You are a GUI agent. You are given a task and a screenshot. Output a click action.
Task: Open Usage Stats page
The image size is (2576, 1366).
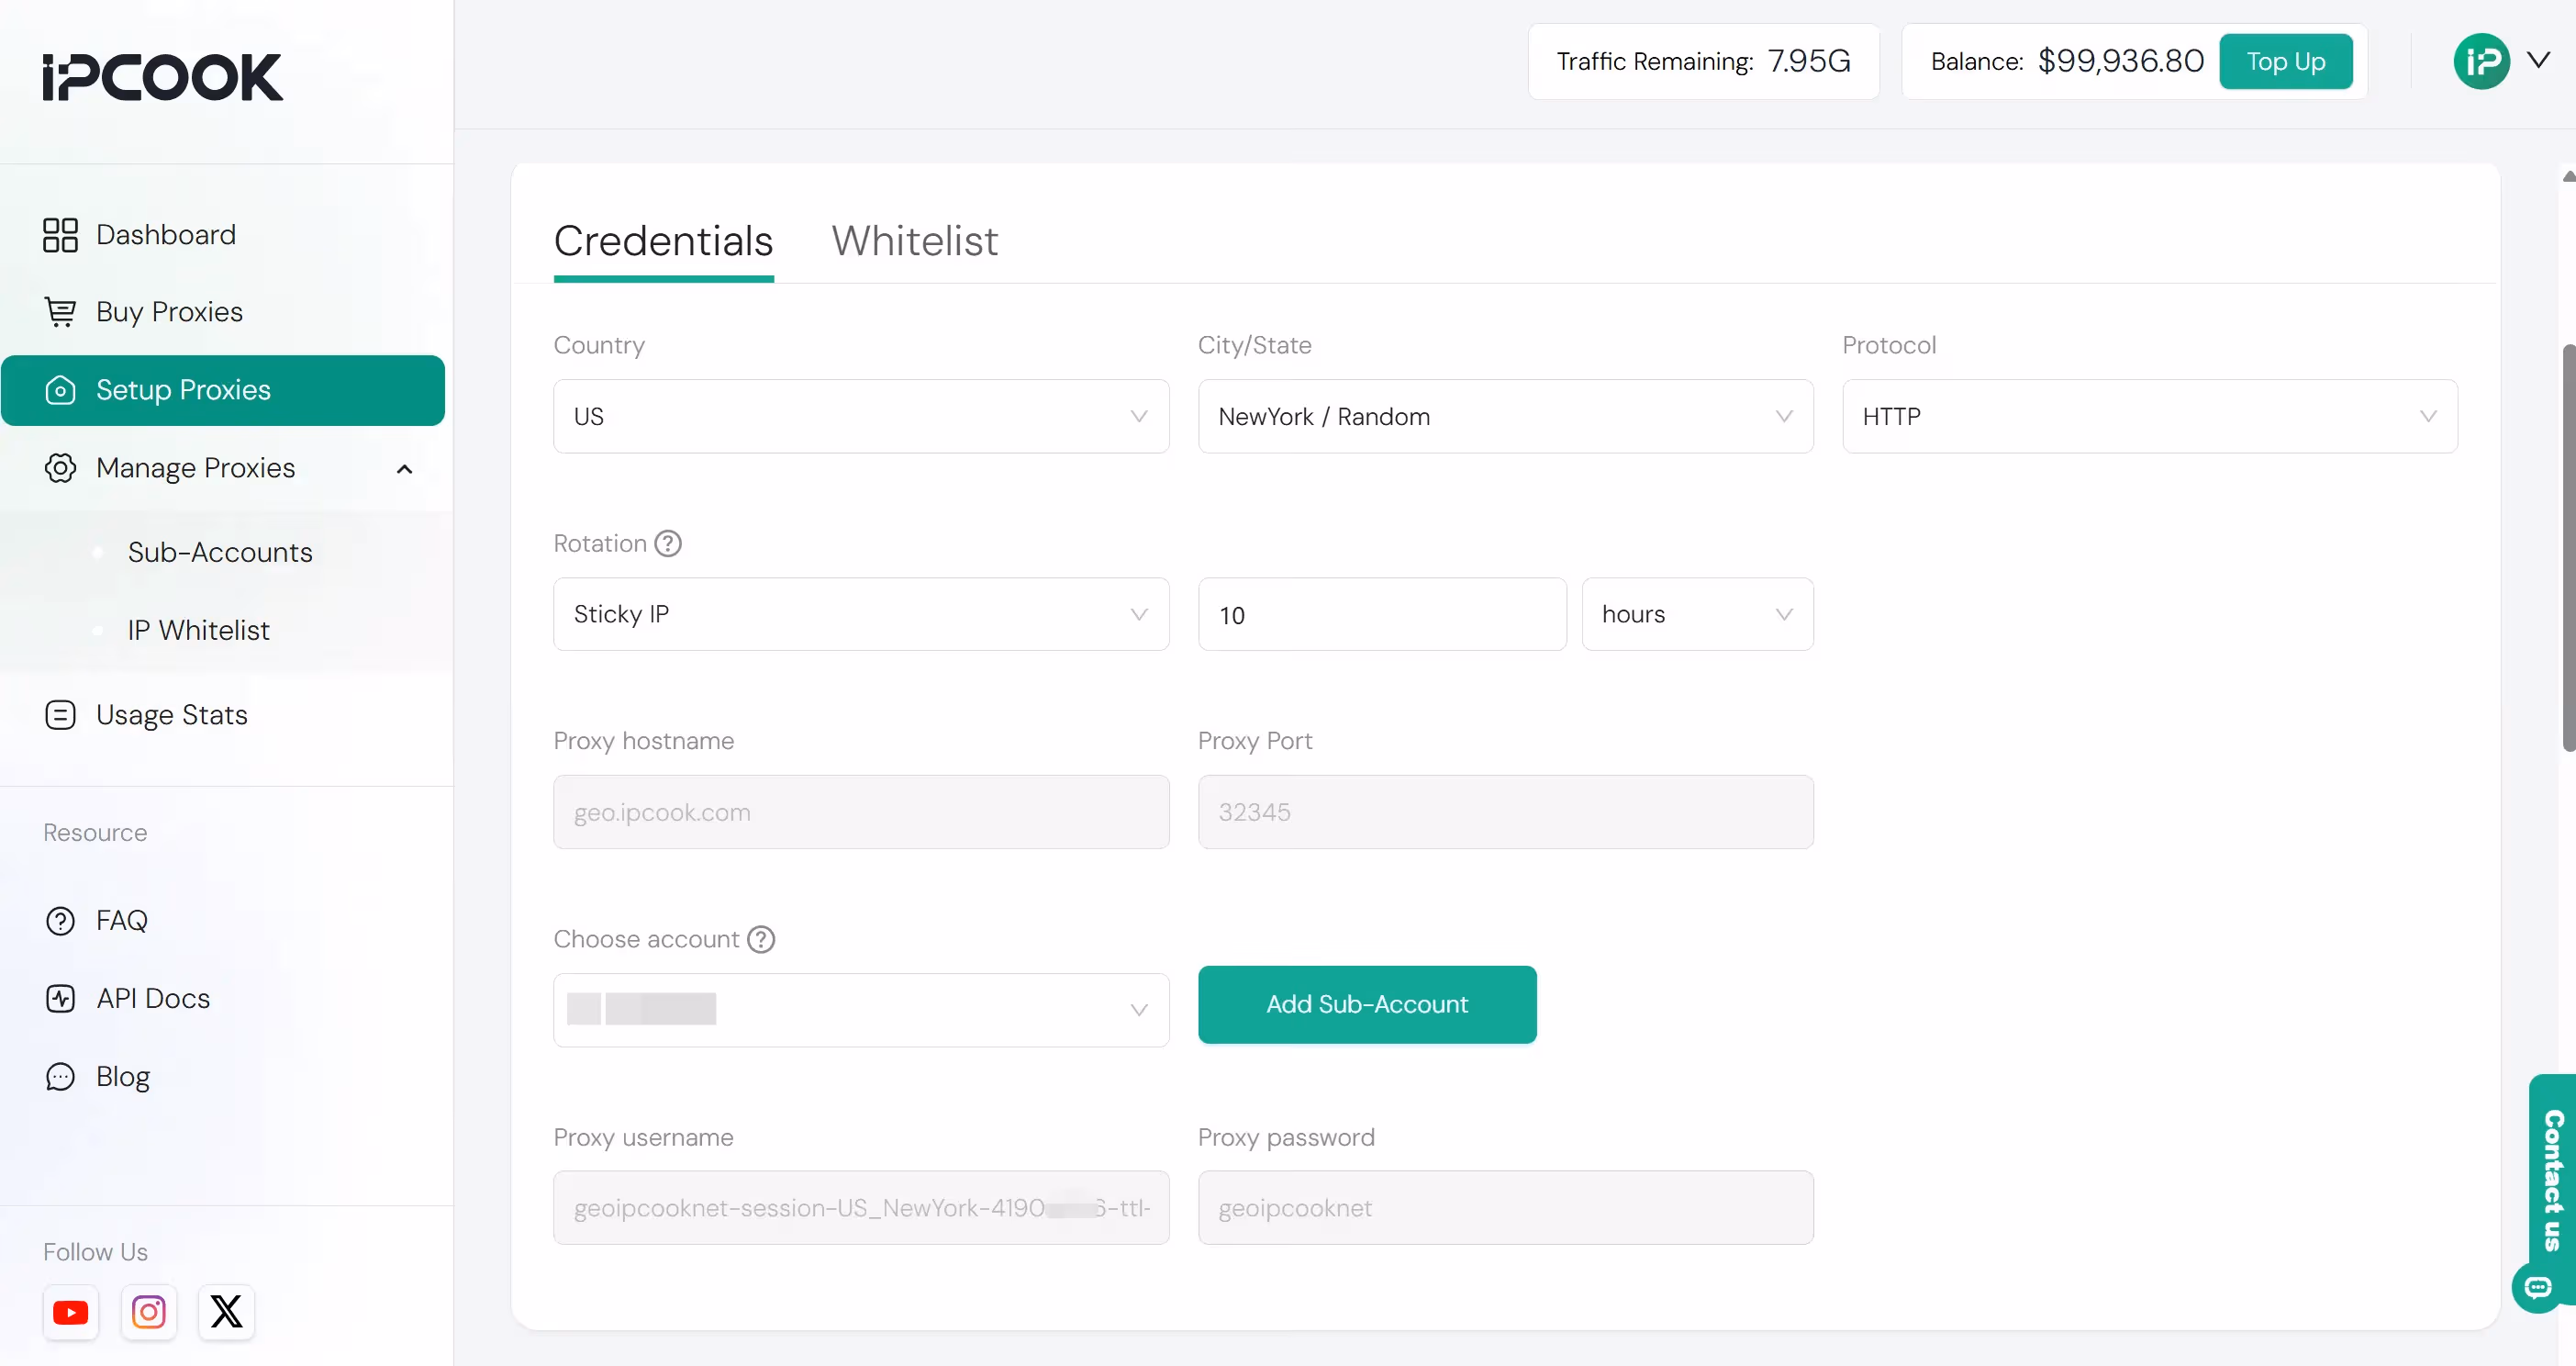coord(171,714)
